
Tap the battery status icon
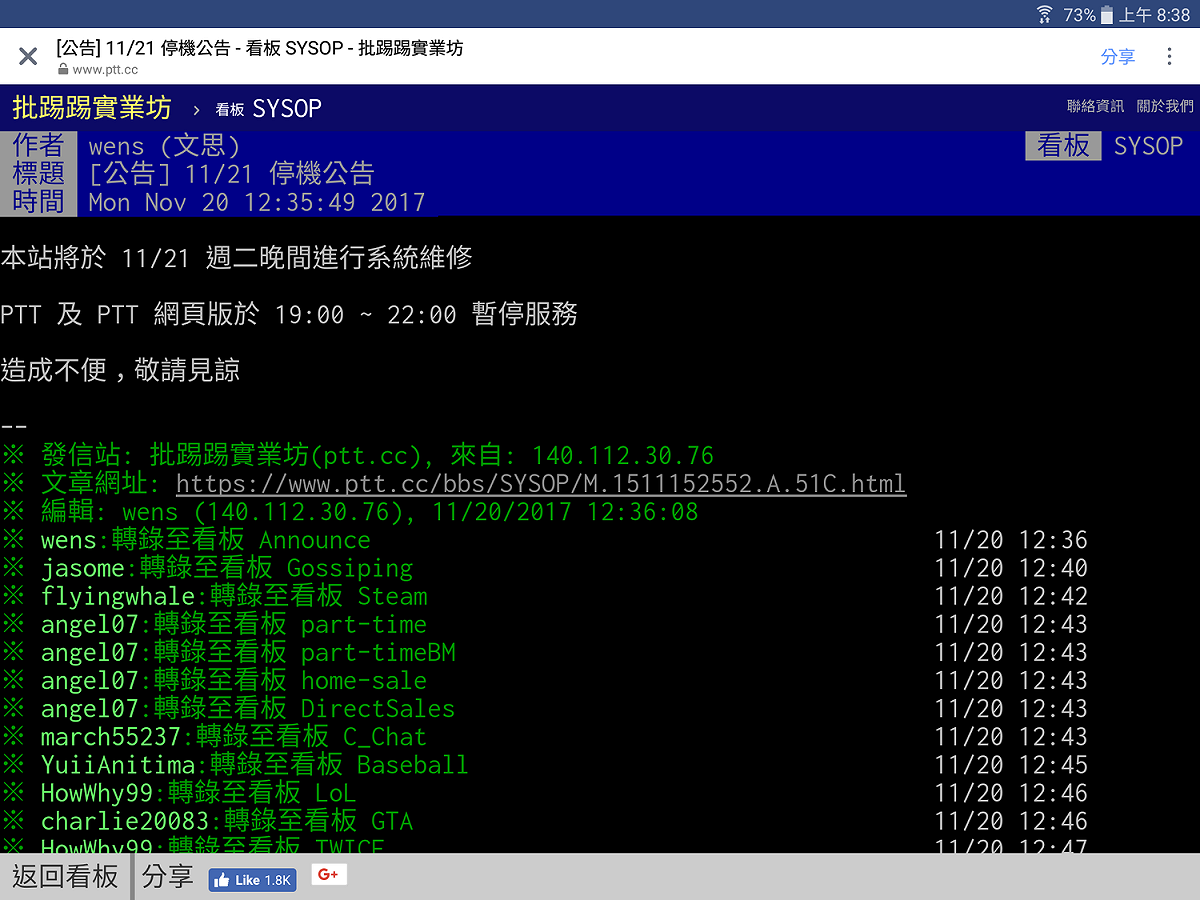1106,14
